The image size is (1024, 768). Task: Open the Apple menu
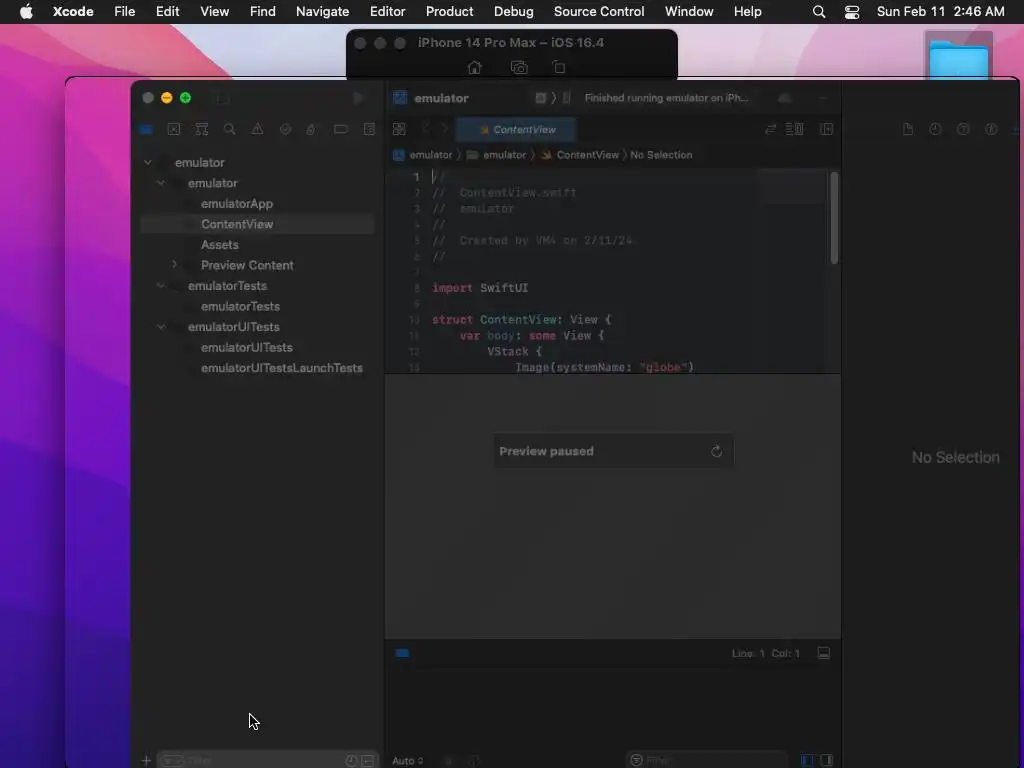(26, 12)
